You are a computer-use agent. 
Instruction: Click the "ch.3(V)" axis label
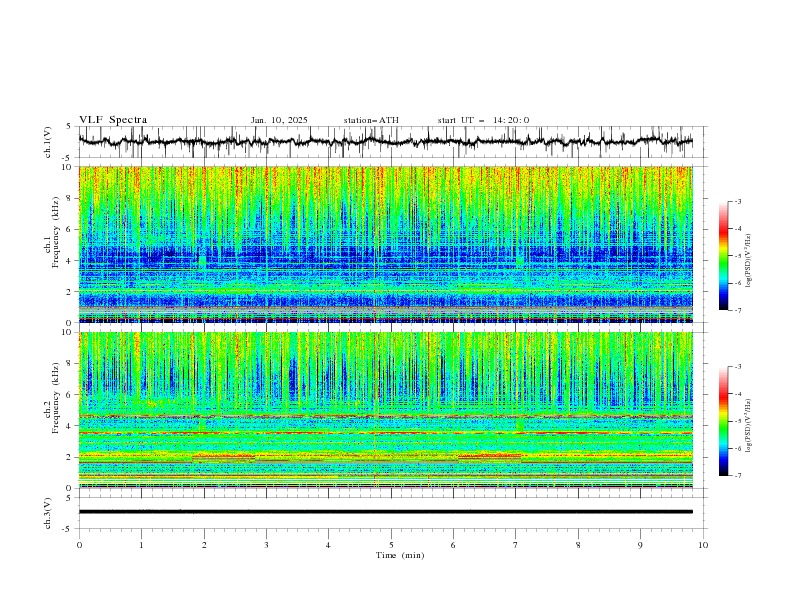48,513
